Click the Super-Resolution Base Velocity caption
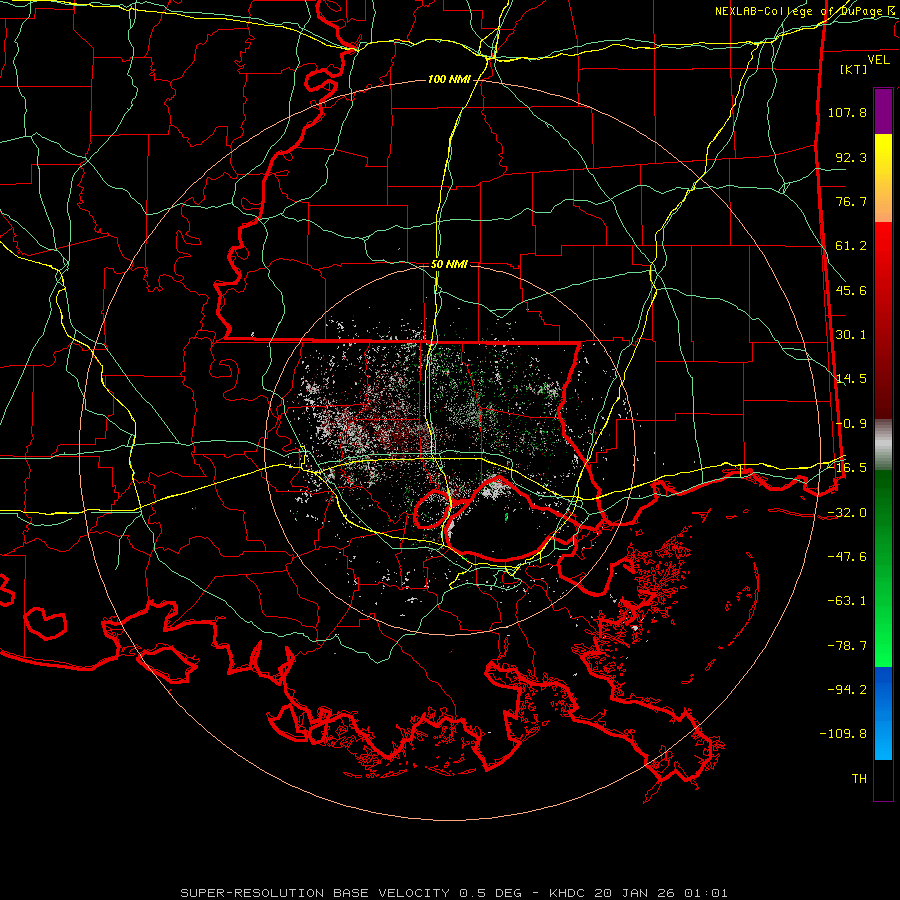 [453, 893]
